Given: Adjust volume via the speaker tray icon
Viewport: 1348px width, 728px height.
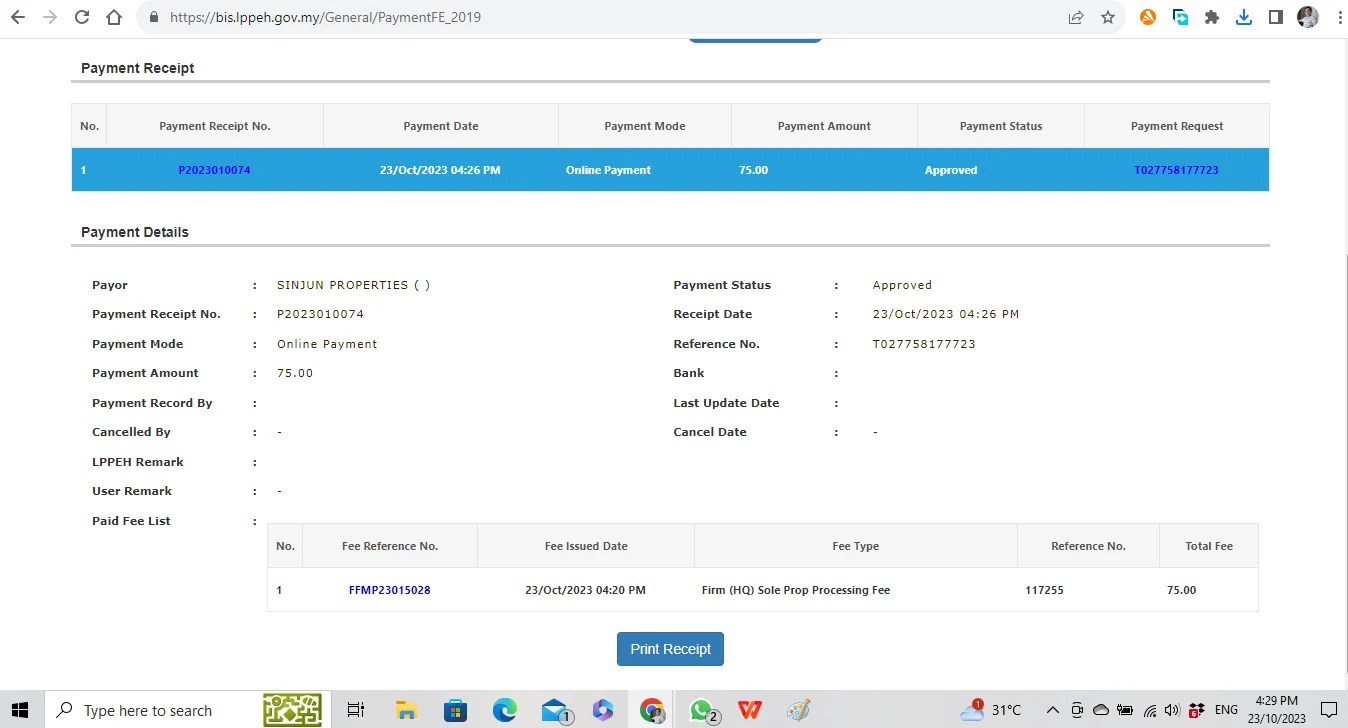Looking at the screenshot, I should point(1172,710).
